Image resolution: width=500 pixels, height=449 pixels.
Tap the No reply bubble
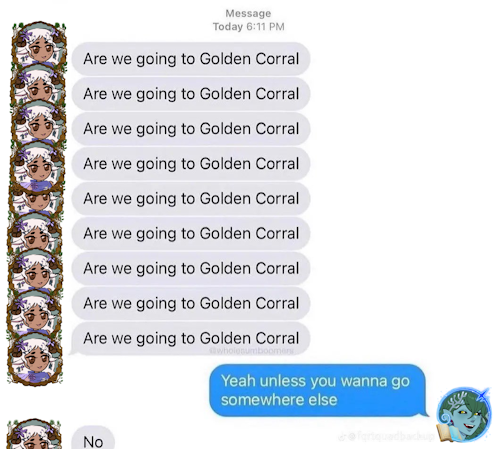(93, 438)
